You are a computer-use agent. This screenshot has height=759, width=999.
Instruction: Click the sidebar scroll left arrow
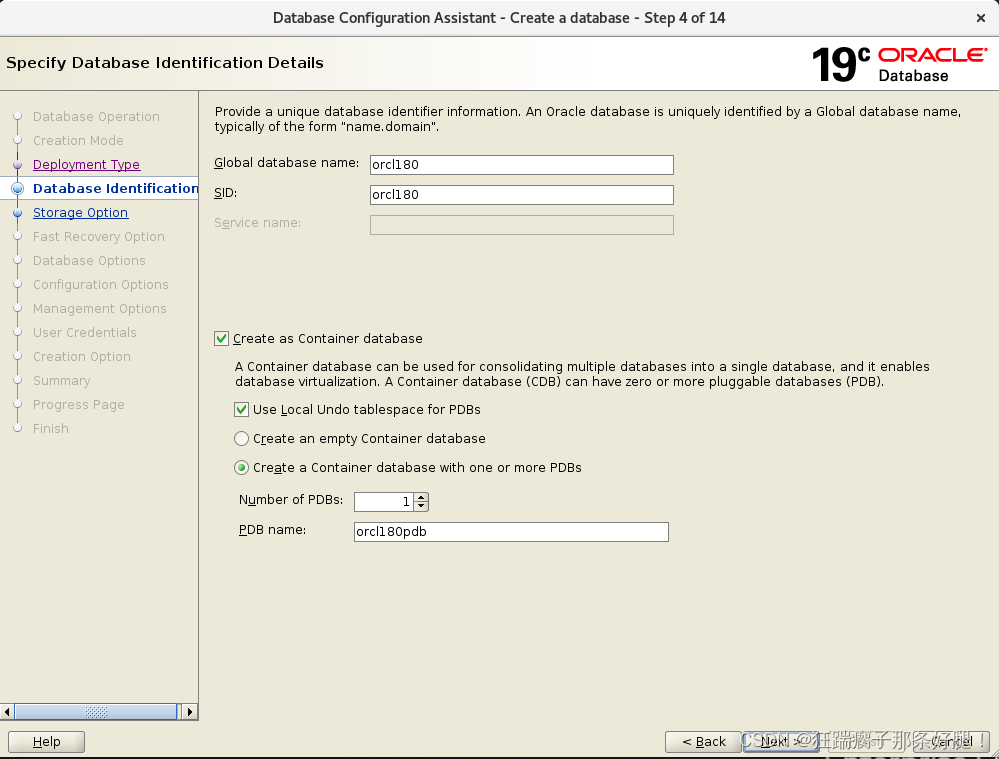click(x=7, y=711)
